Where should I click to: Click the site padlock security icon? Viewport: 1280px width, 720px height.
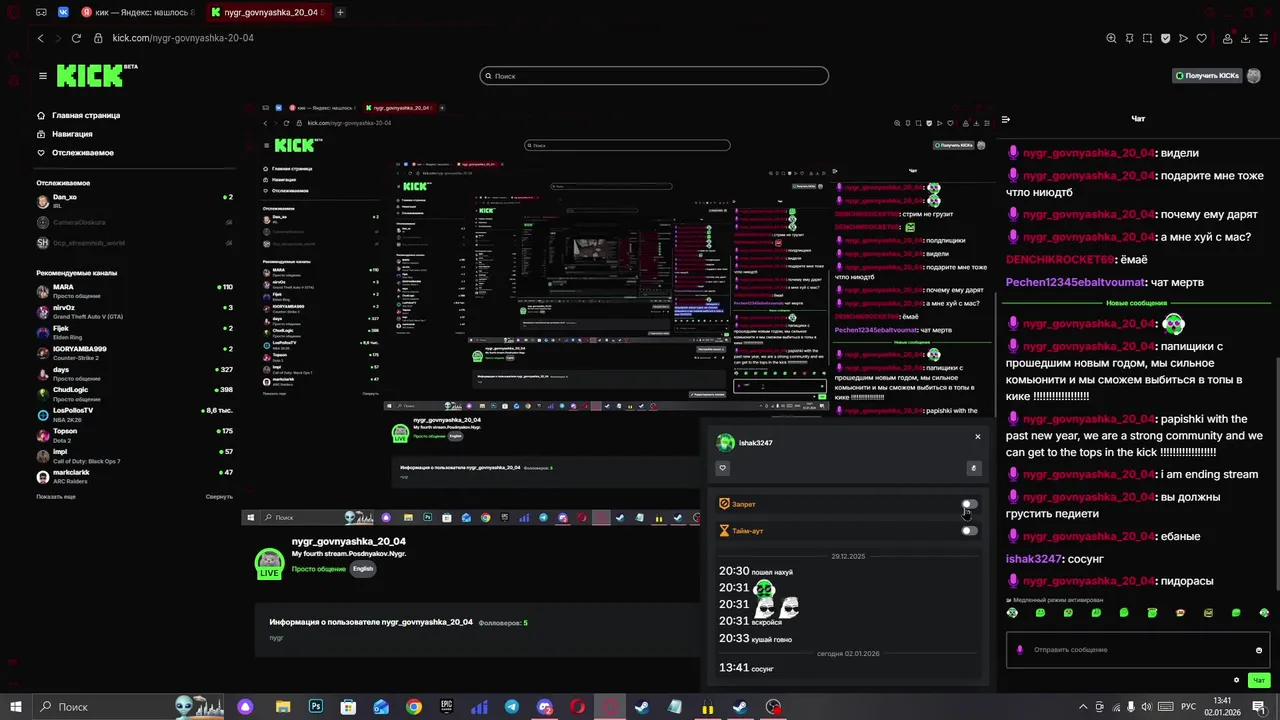pyautogui.click(x=98, y=38)
